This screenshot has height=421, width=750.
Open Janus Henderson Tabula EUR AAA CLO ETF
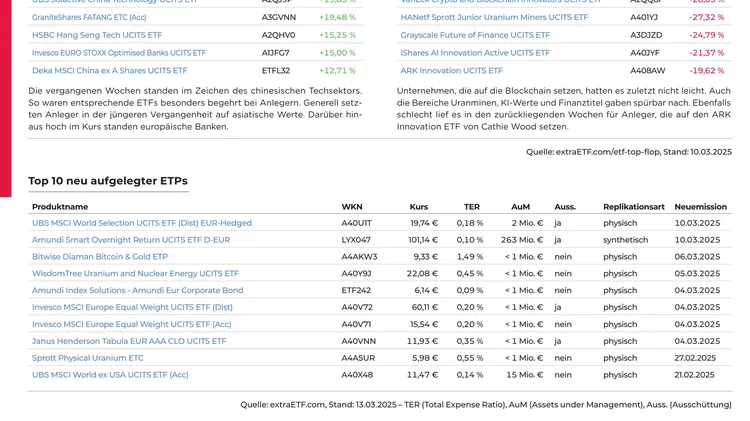point(129,341)
